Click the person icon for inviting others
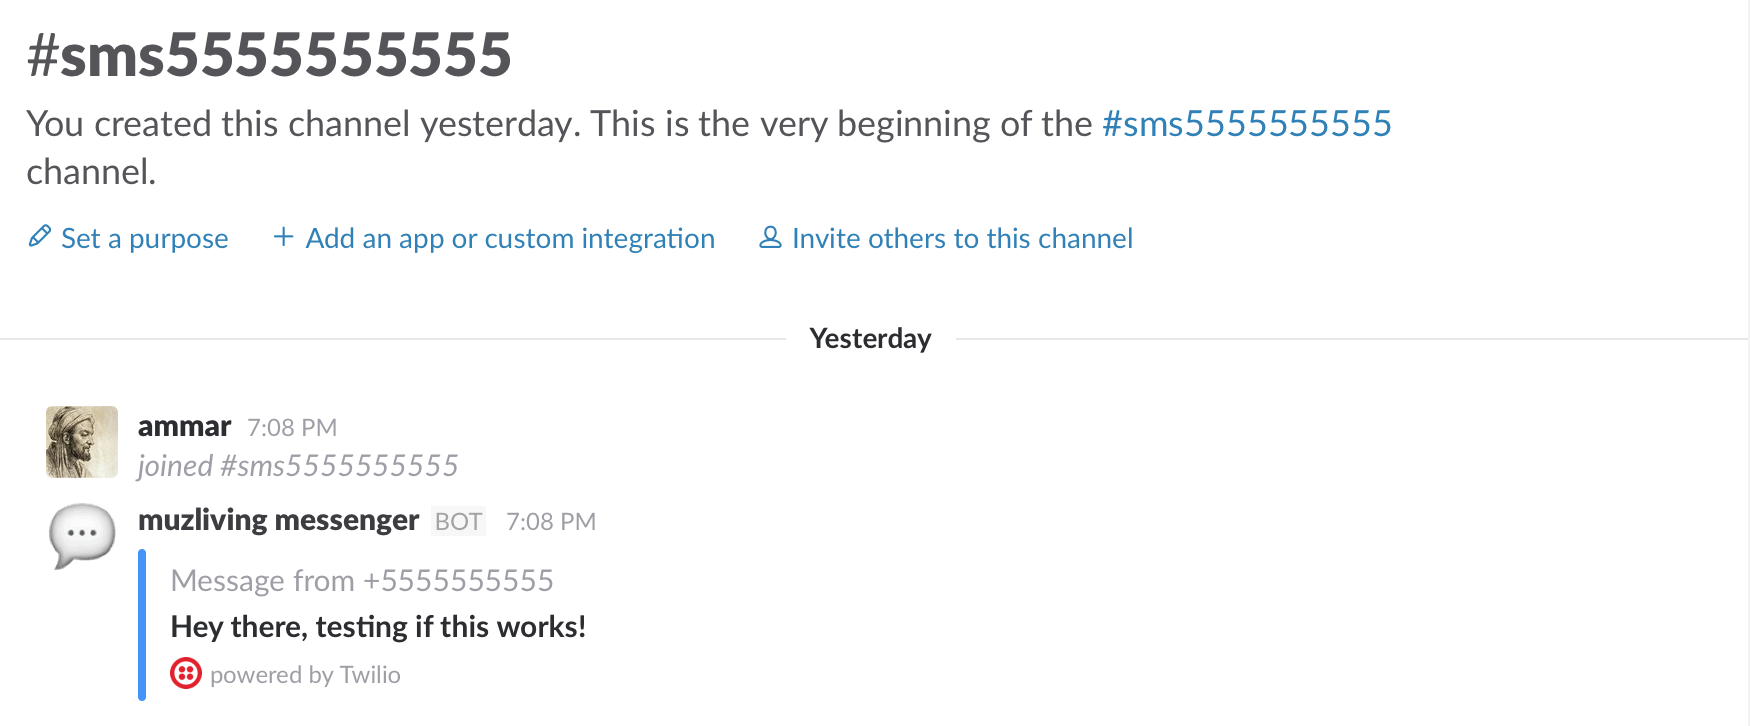This screenshot has width=1750, height=726. tap(770, 237)
